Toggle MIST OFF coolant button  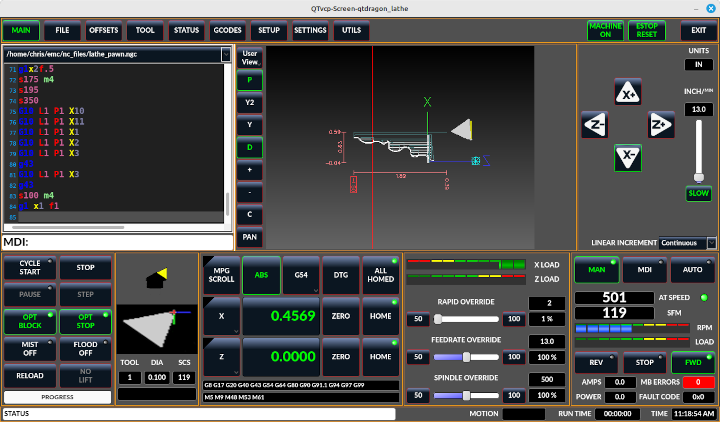30,348
